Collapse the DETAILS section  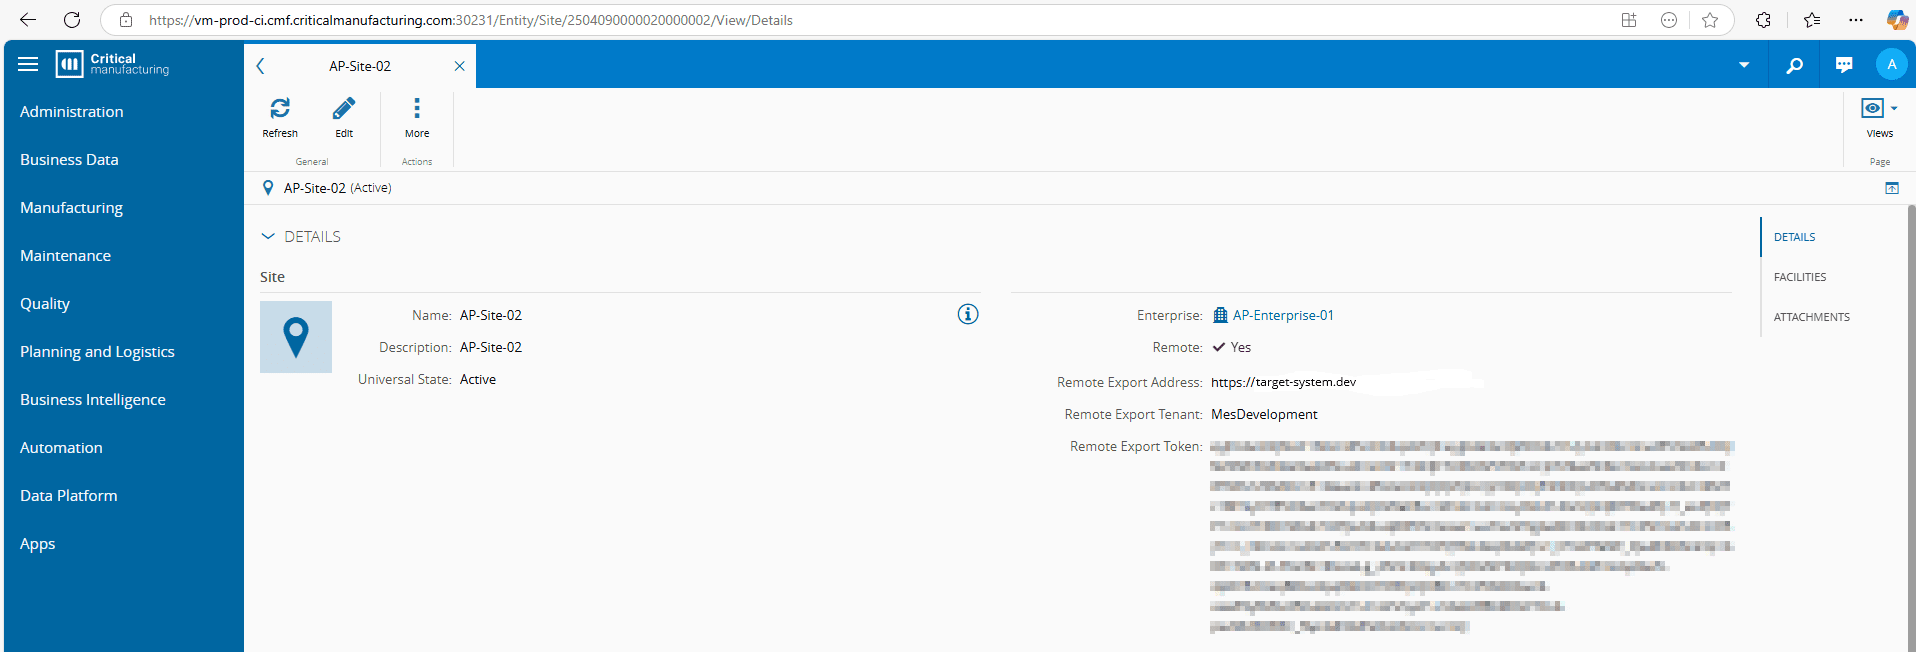(268, 237)
